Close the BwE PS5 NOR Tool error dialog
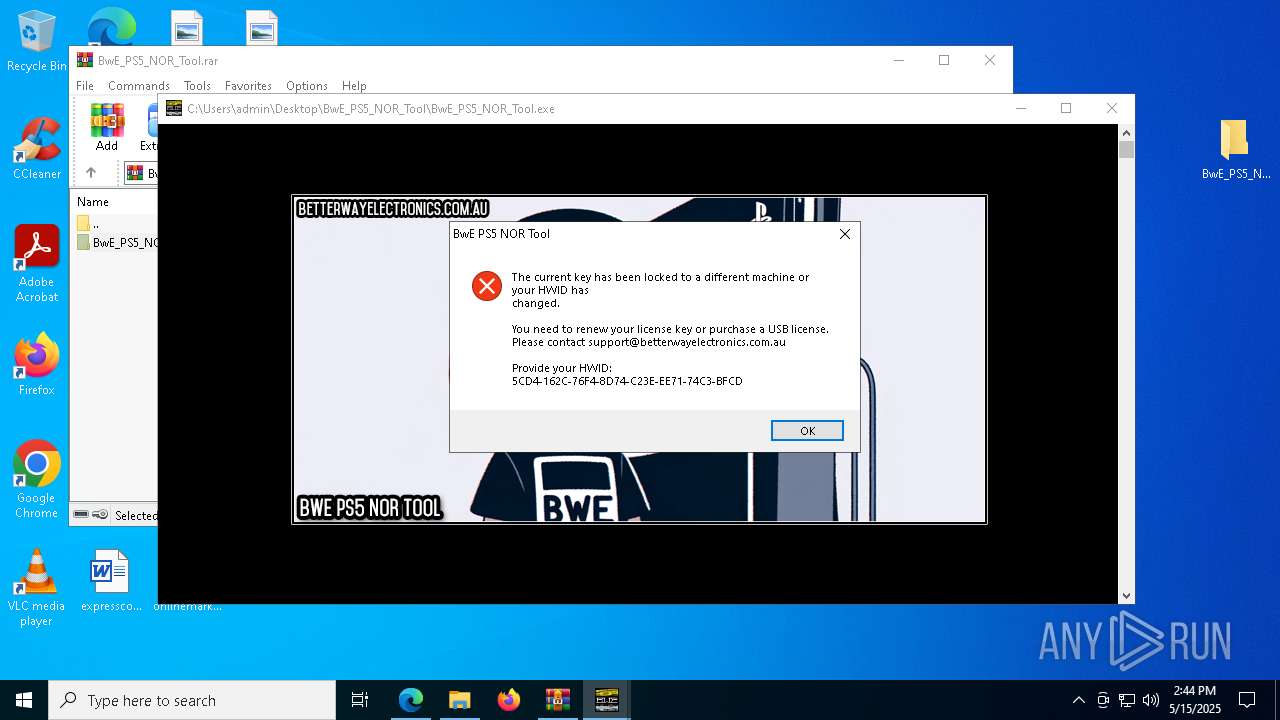Screen dimensions: 1280x720 click(845, 234)
